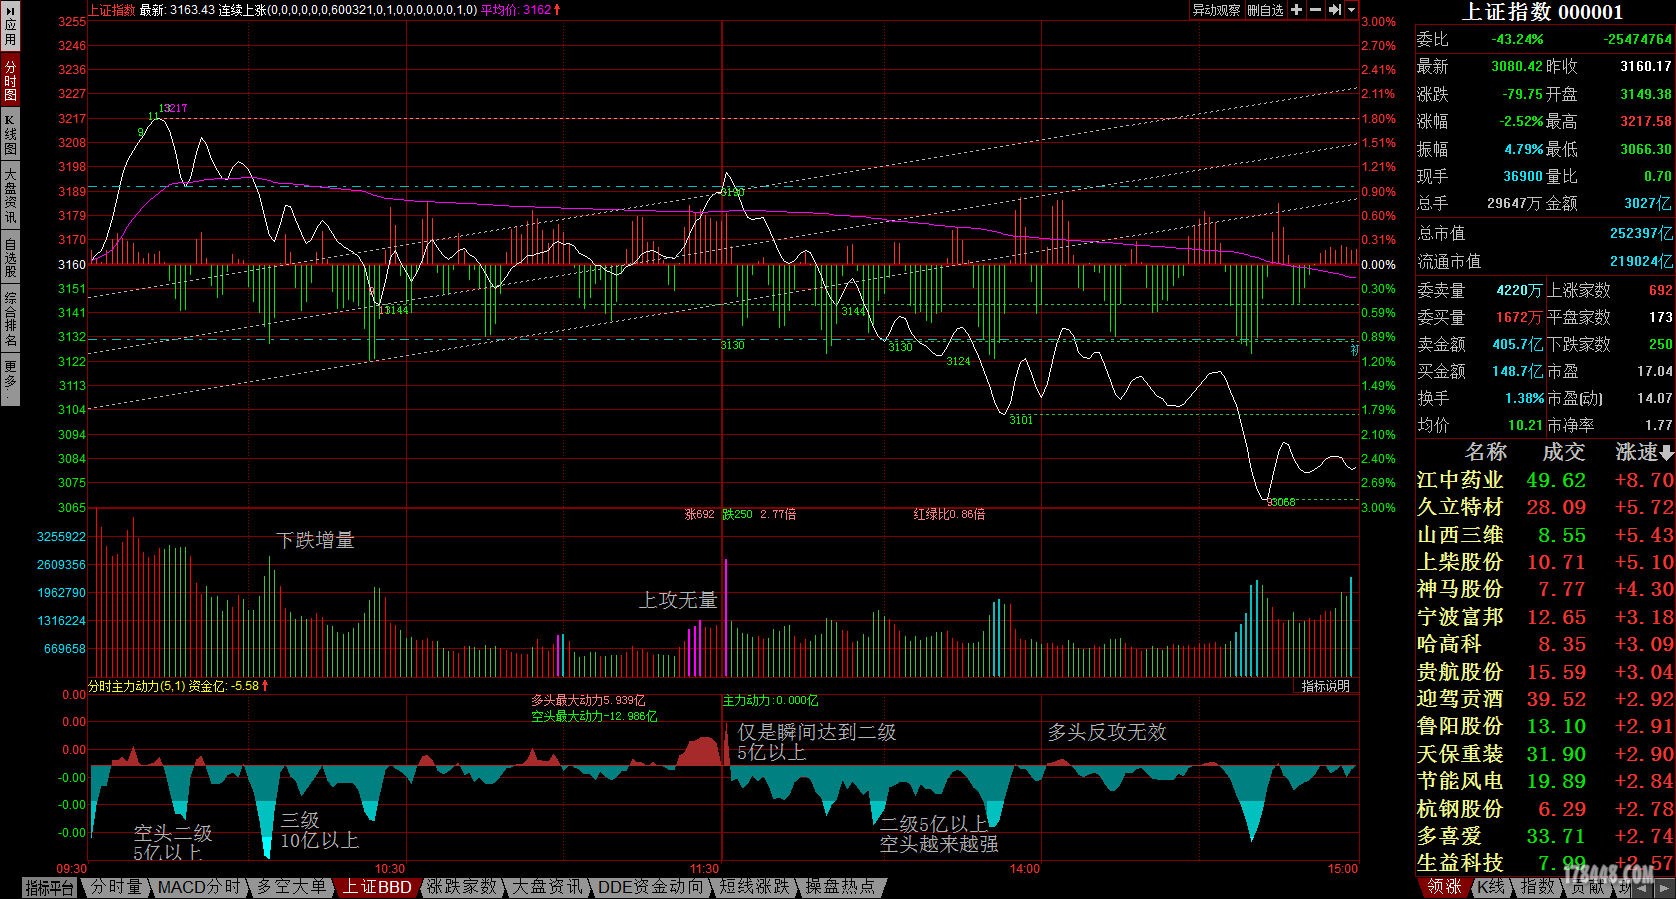The width and height of the screenshot is (1676, 899).
Task: Select stock 杭钢股份 in the list
Action: click(x=1545, y=808)
